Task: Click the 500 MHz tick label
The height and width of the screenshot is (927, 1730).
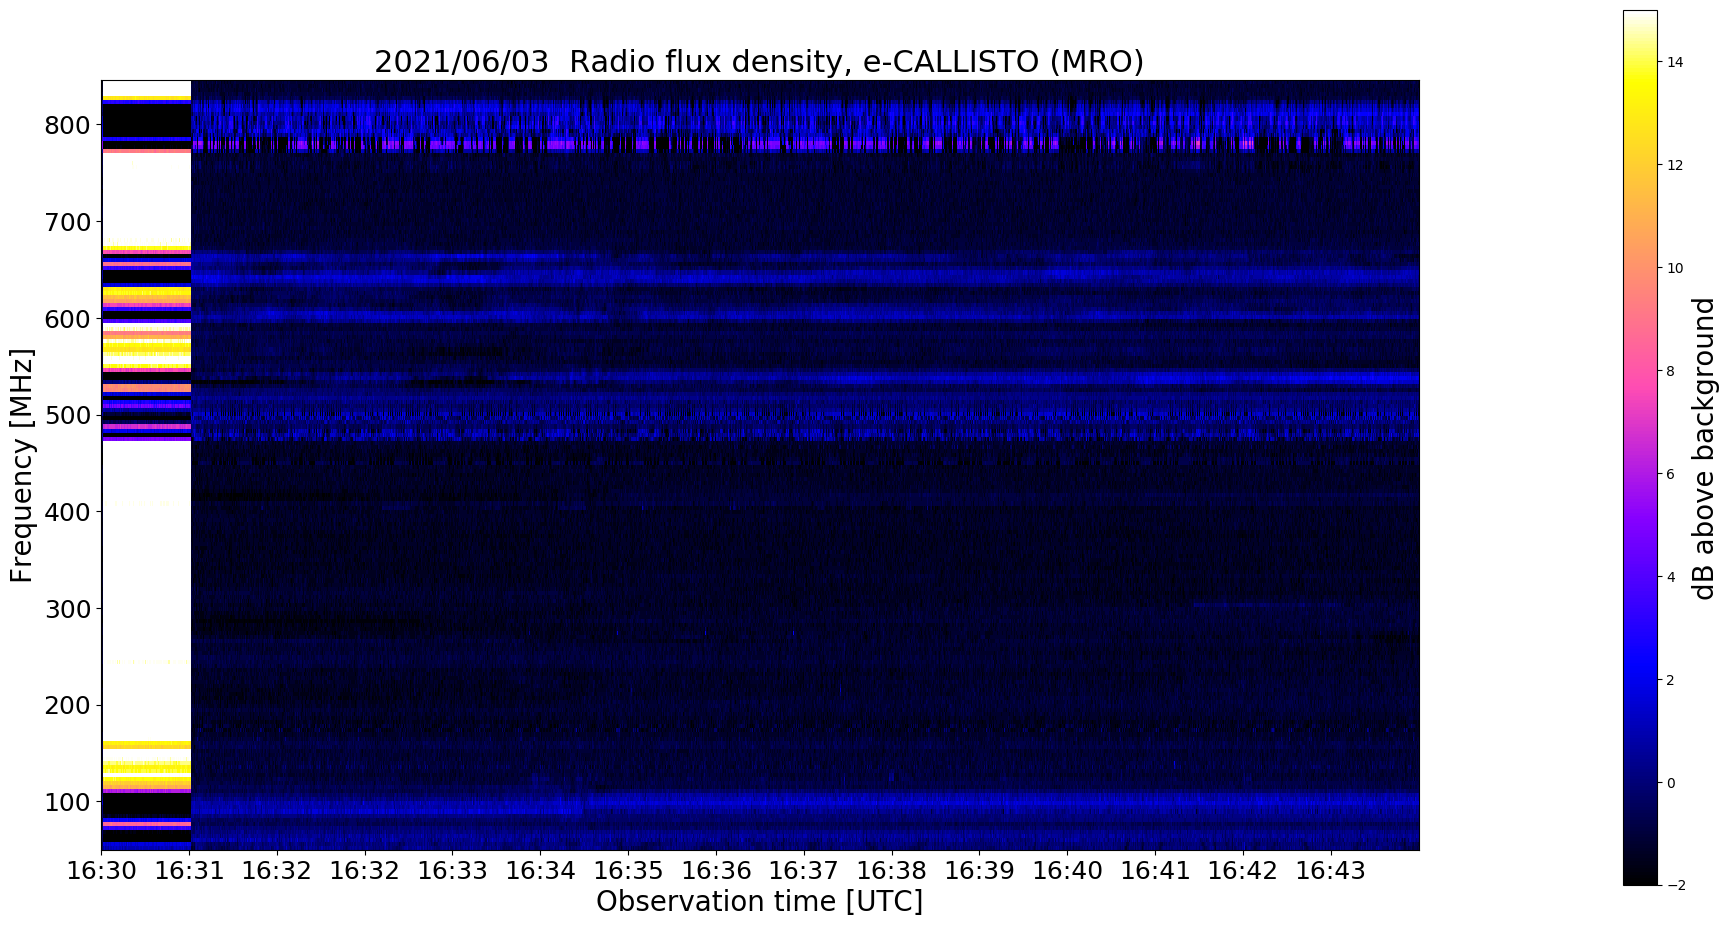Action: tap(67, 415)
